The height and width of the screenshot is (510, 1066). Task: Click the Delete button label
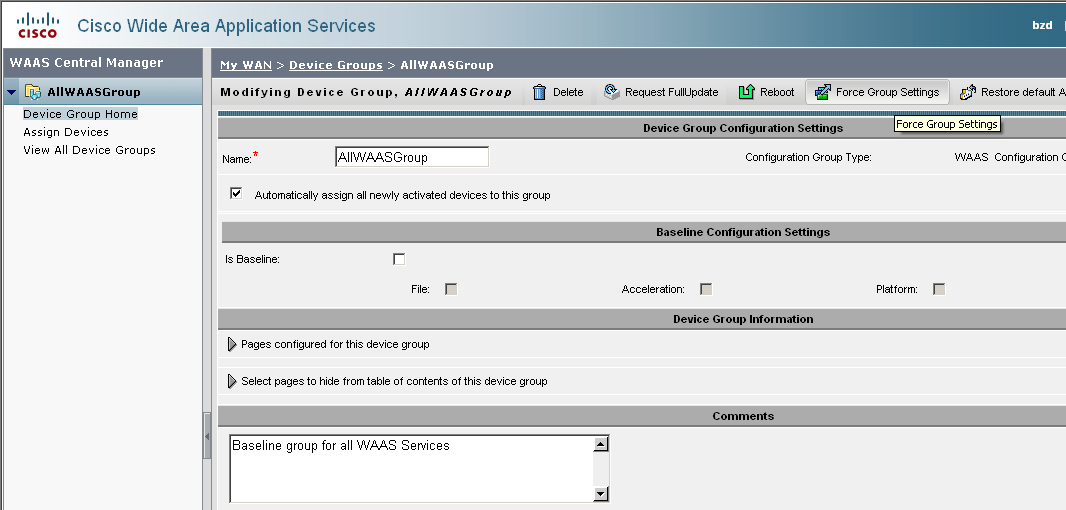pyautogui.click(x=568, y=92)
